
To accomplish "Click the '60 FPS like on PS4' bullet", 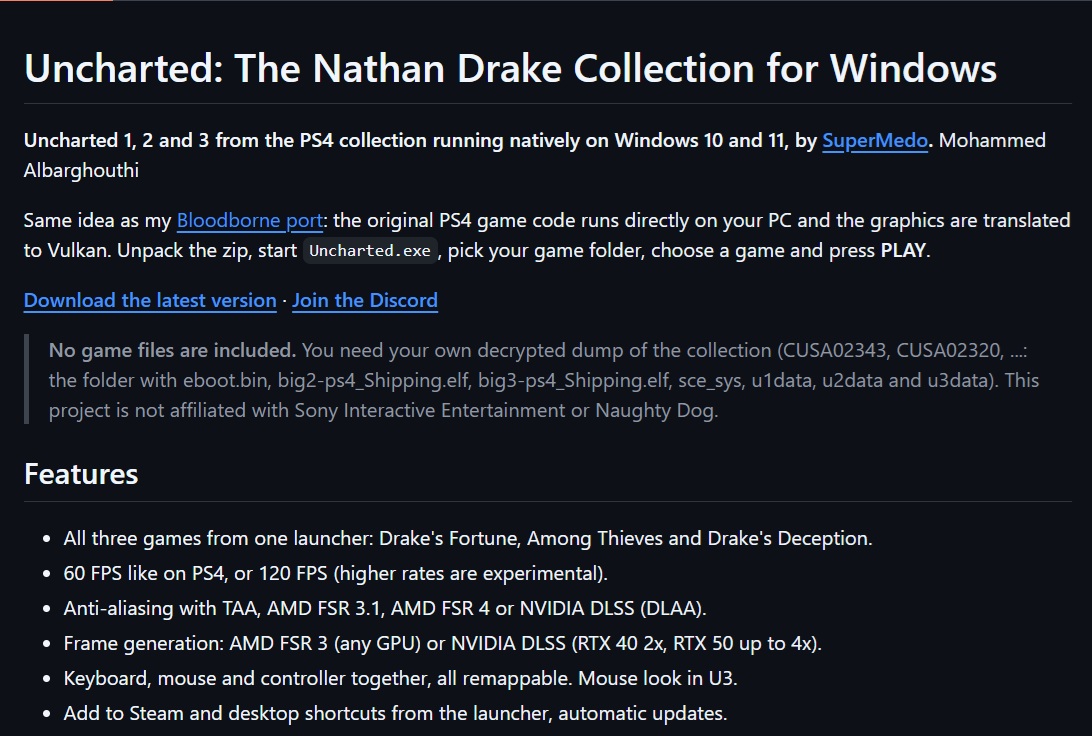I will (x=336, y=574).
